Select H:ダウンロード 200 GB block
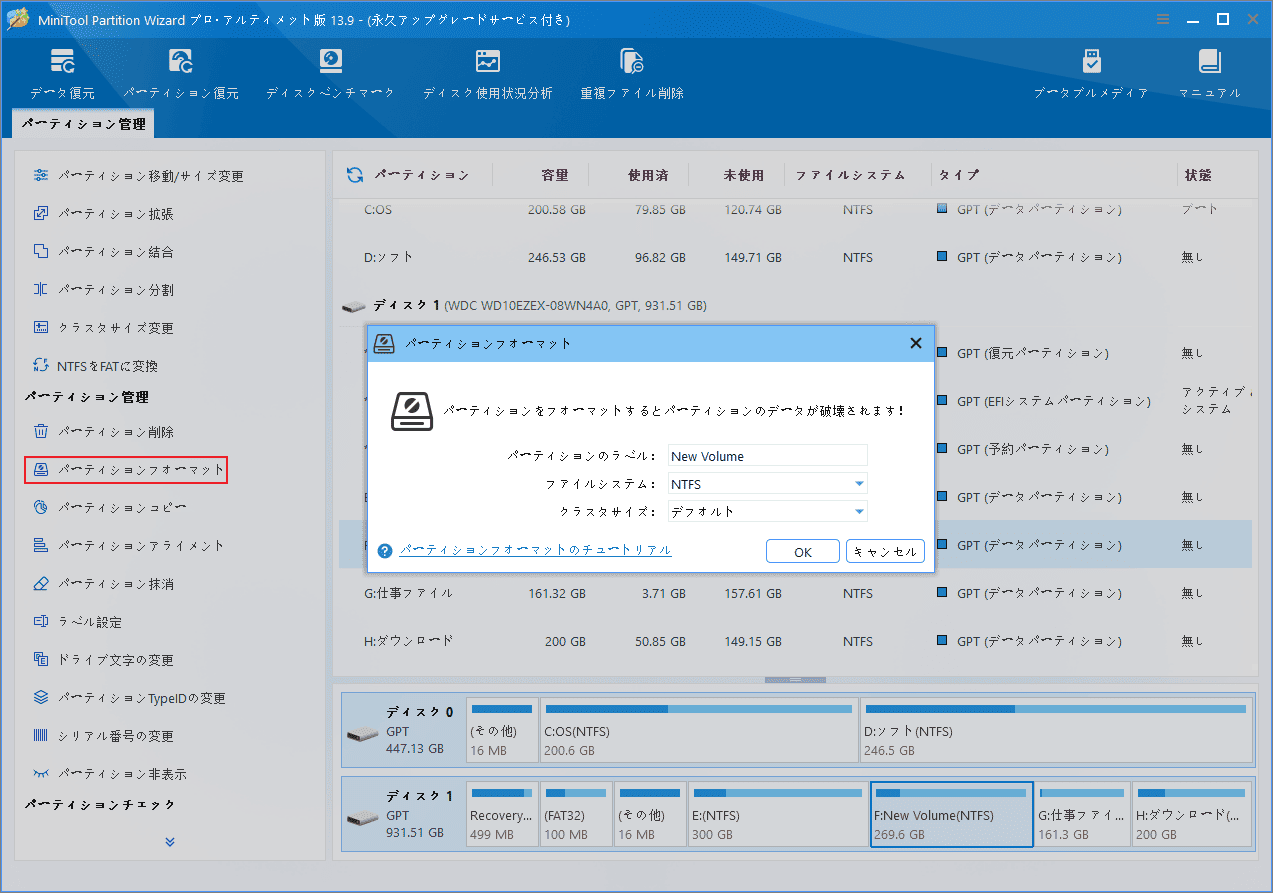The image size is (1273, 893). pos(1193,814)
